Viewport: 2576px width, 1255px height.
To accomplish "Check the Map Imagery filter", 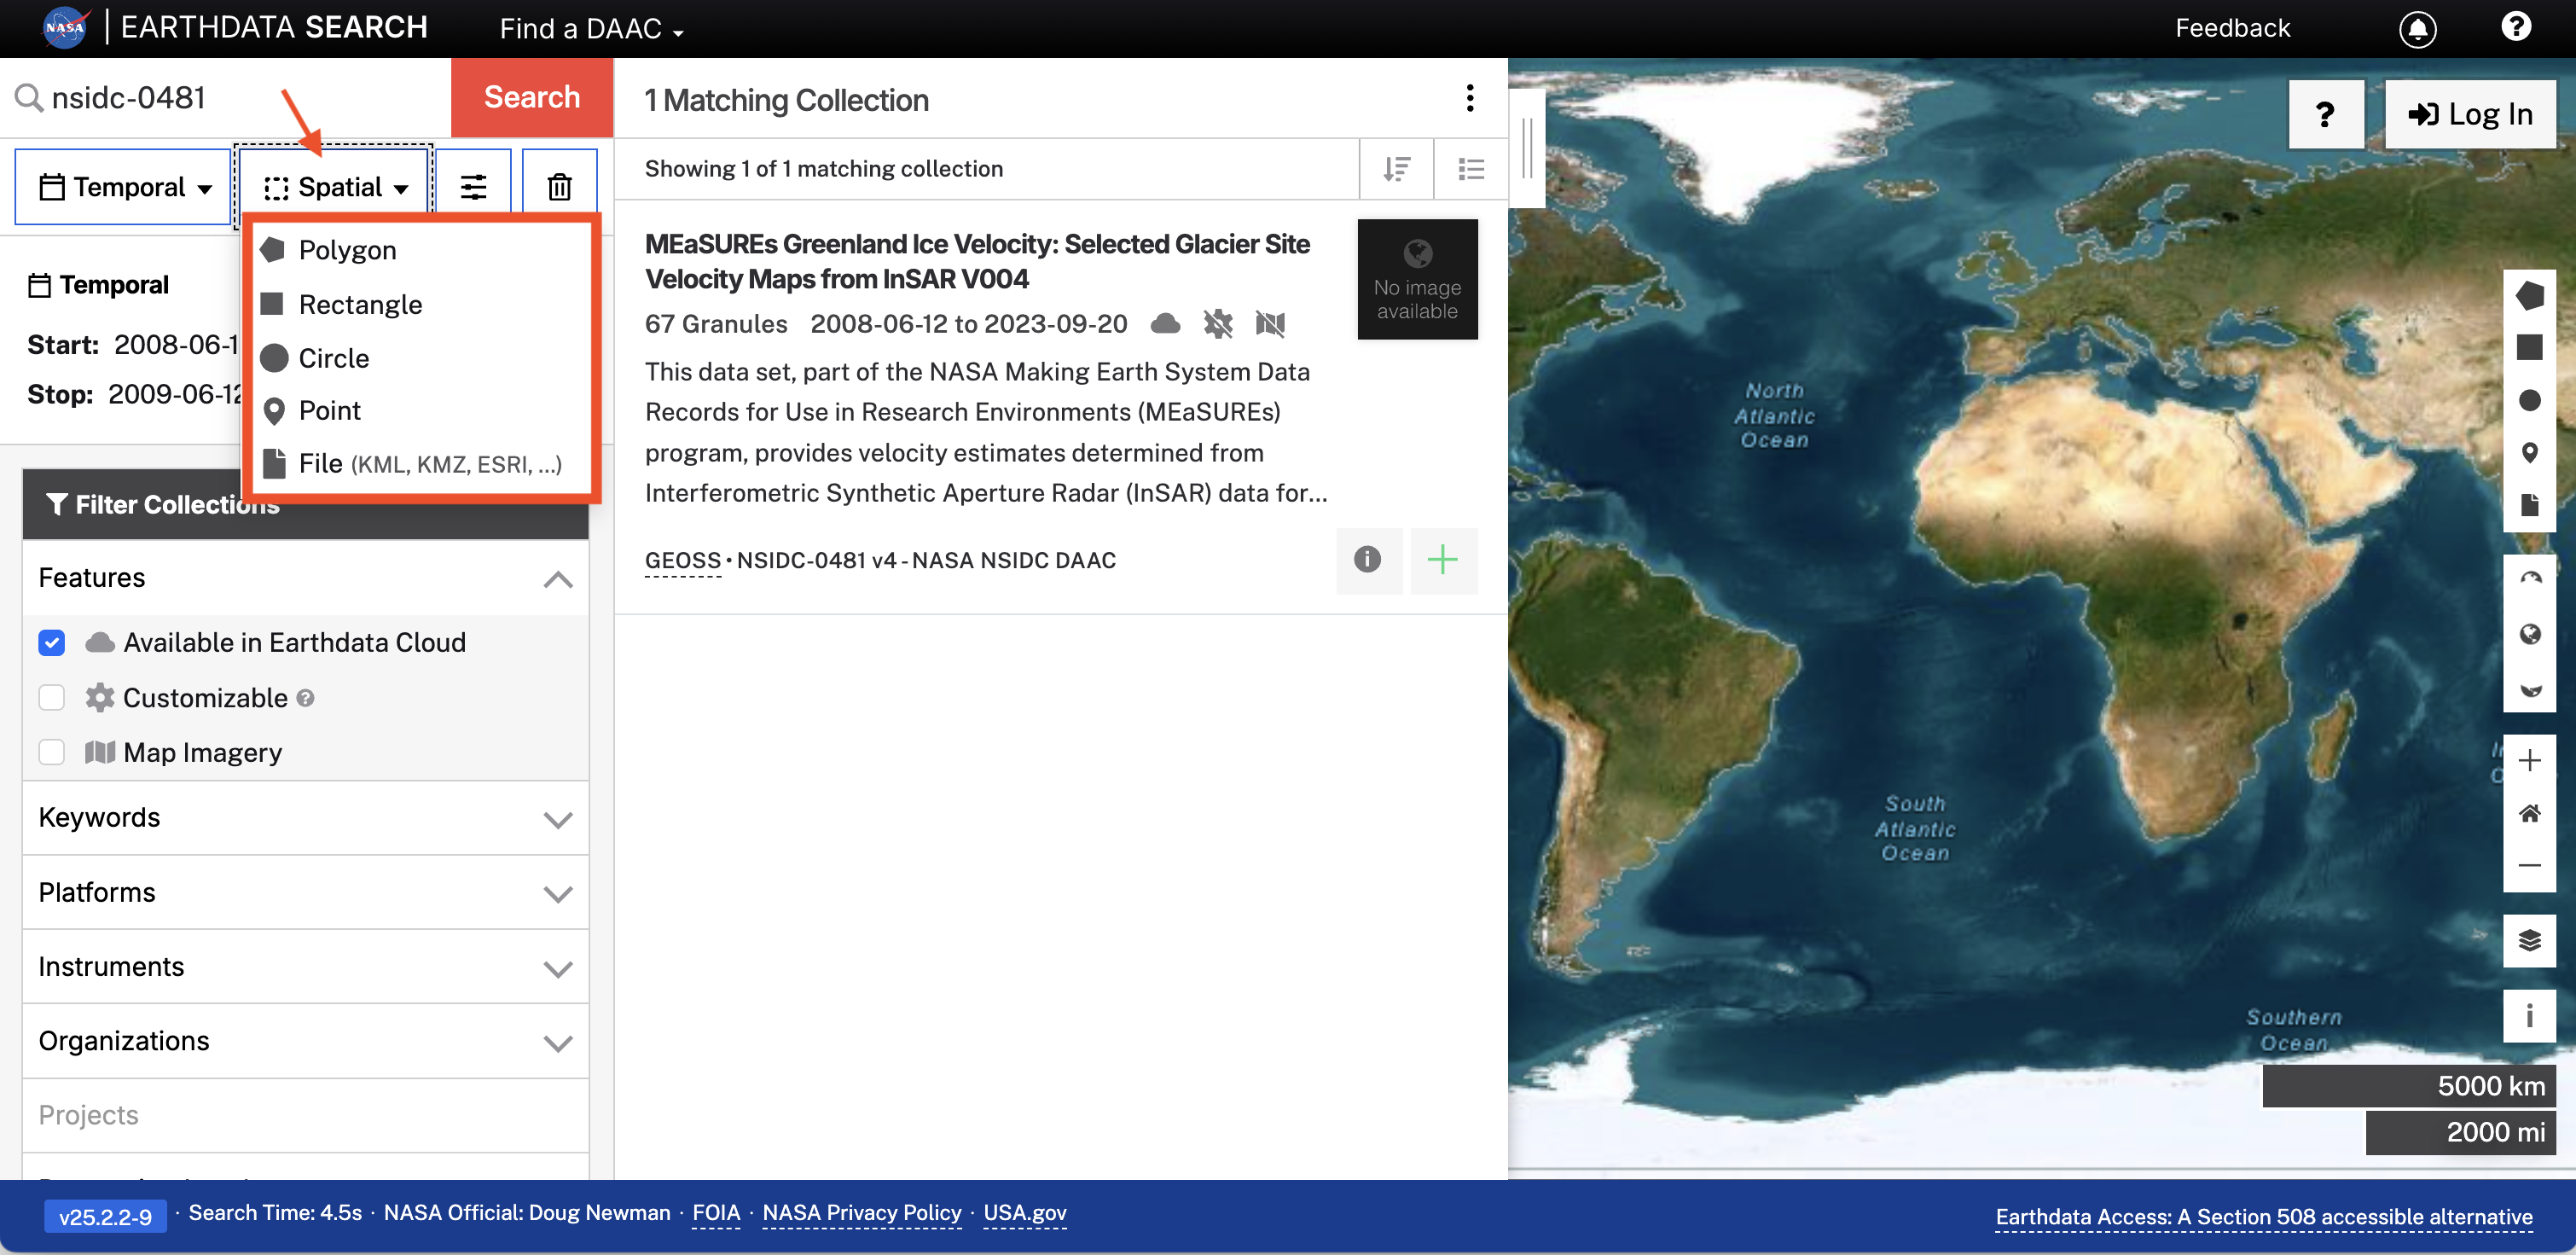I will coord(52,752).
